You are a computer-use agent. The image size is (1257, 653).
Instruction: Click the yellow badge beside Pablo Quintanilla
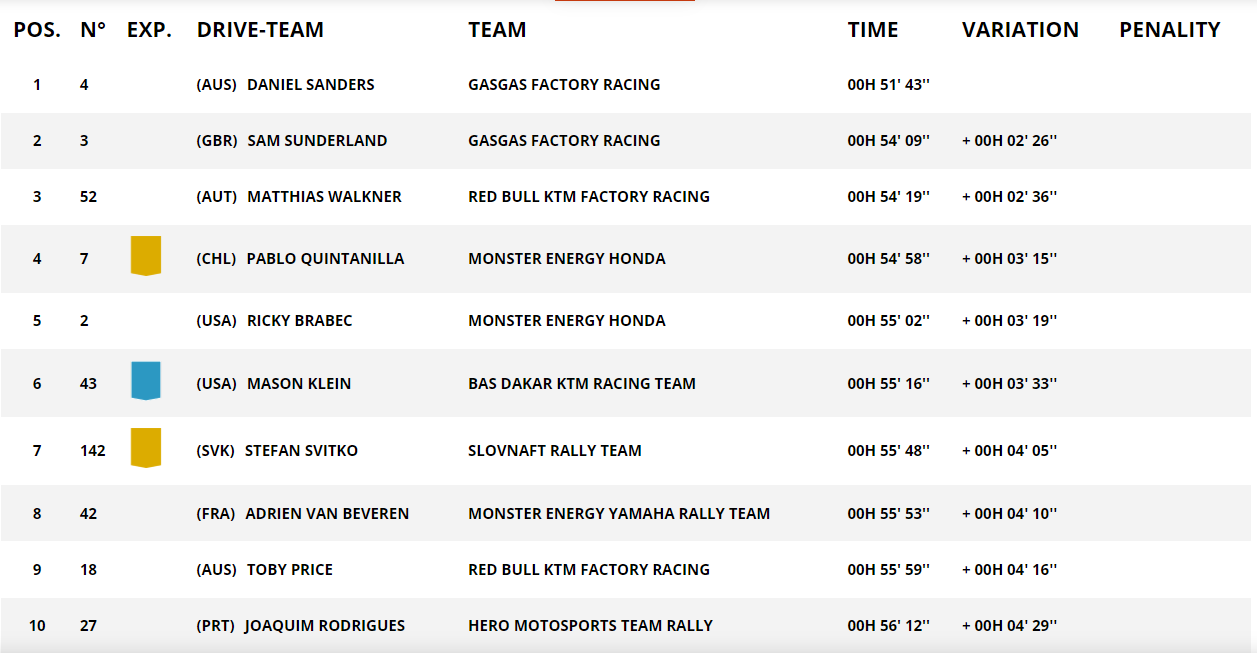pos(146,256)
